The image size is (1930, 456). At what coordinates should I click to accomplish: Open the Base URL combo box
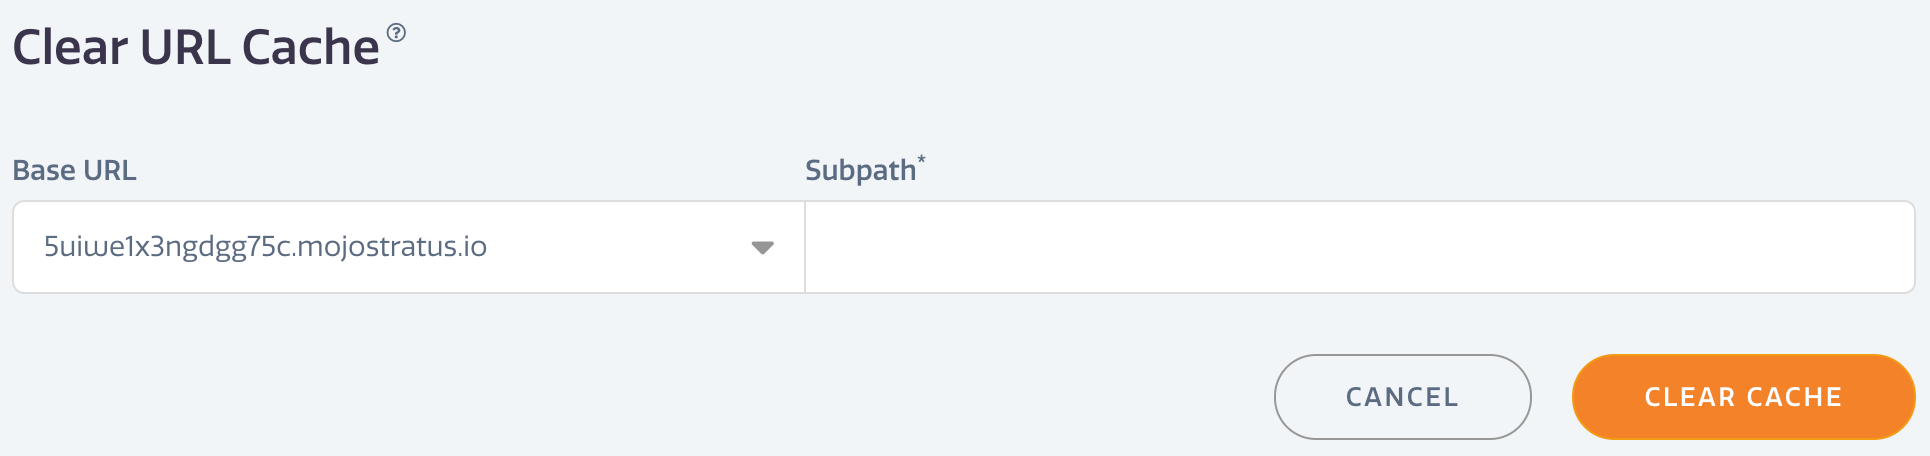(408, 247)
